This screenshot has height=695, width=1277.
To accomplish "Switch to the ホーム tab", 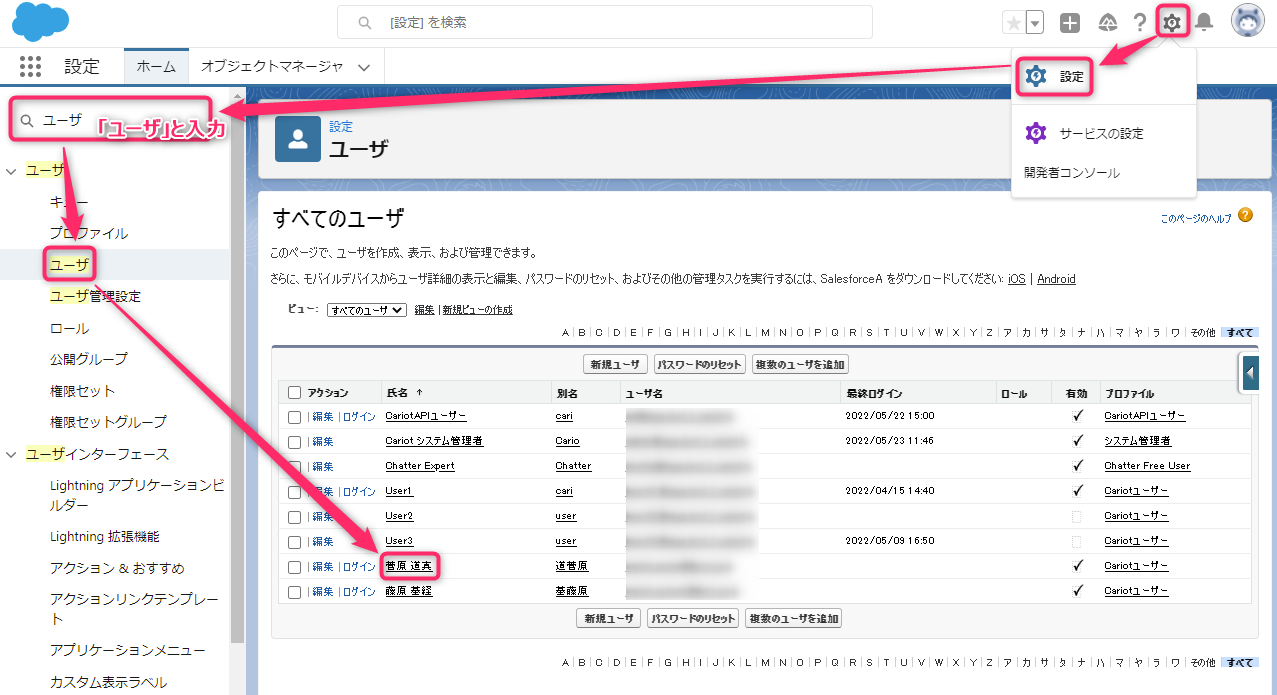I will 156,67.
